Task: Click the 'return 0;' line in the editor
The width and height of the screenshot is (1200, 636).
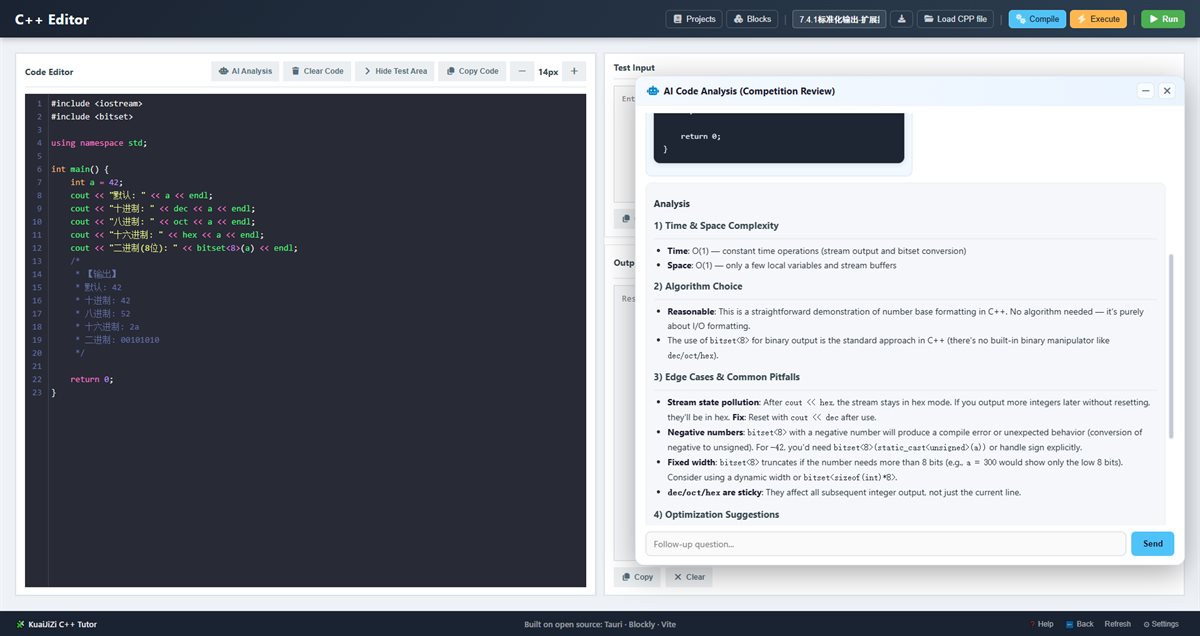Action: coord(92,379)
